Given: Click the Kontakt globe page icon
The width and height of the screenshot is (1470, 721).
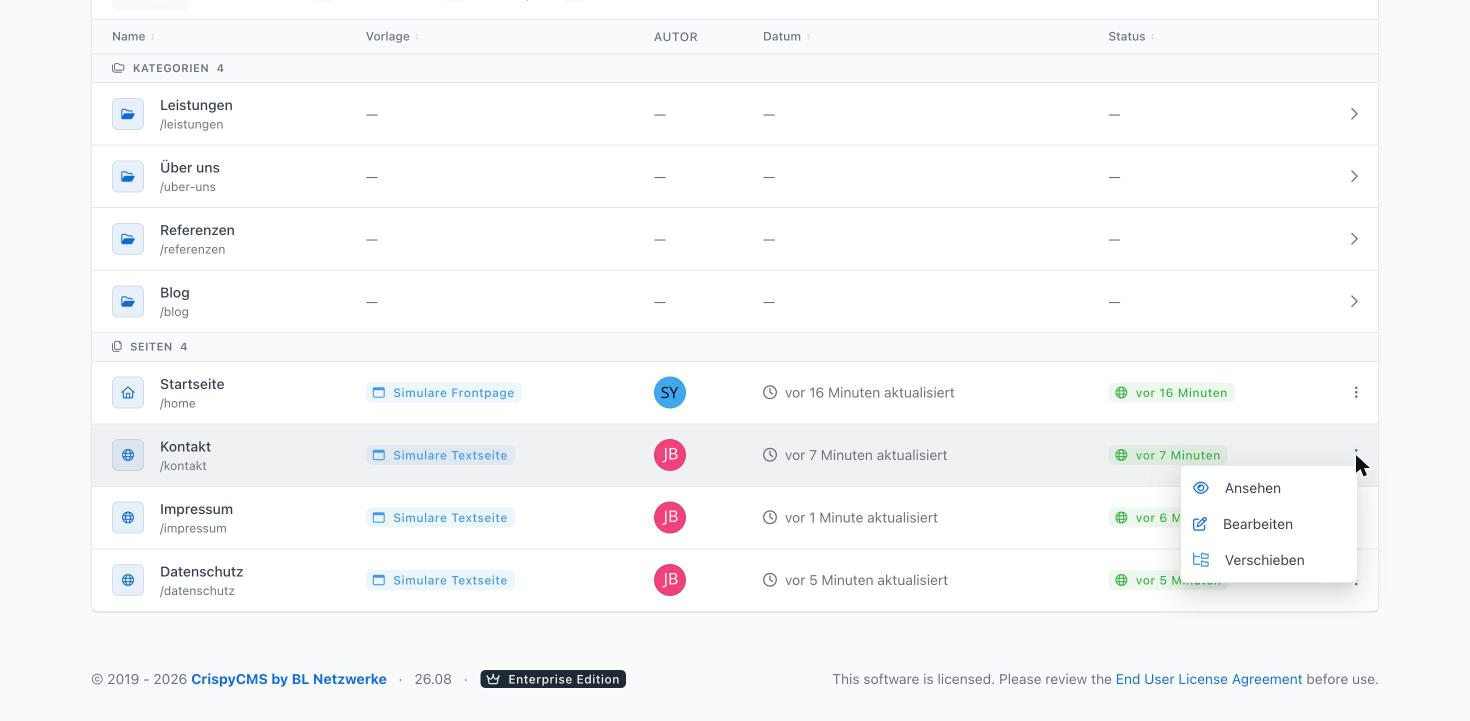Looking at the screenshot, I should tap(128, 455).
